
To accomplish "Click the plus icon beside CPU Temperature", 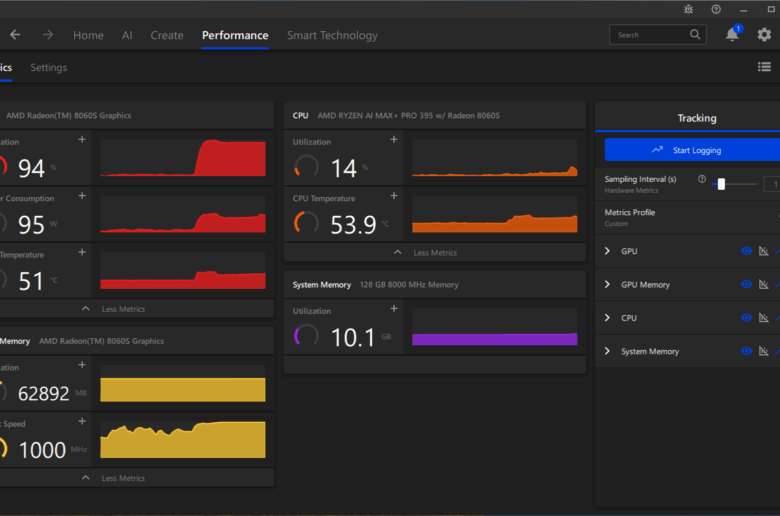I will pos(393,197).
